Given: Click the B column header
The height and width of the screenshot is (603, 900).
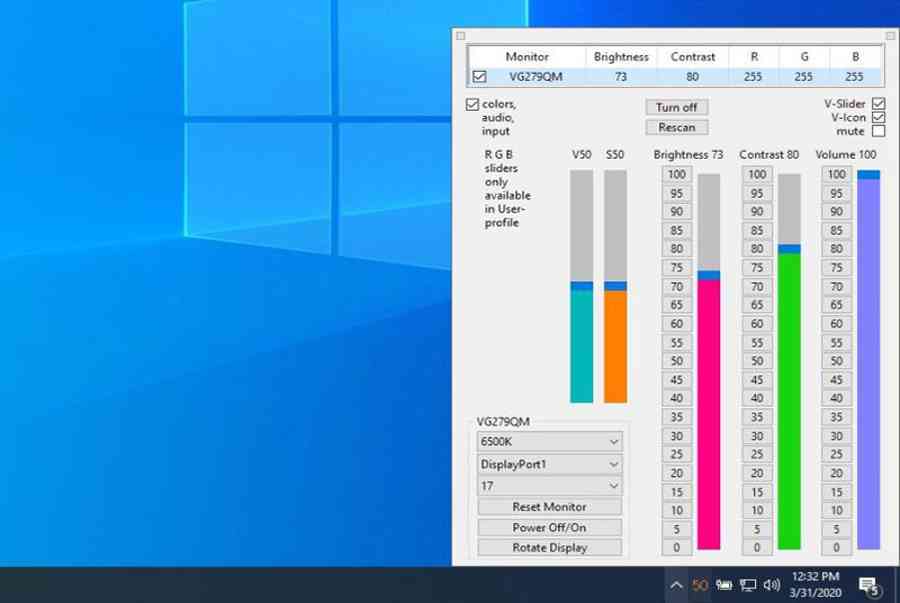Looking at the screenshot, I should (x=855, y=57).
